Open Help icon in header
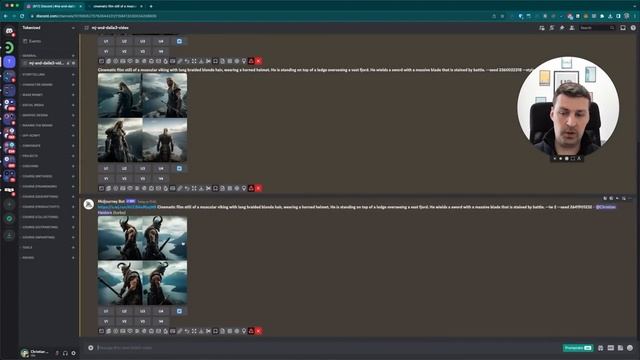 [x=633, y=28]
